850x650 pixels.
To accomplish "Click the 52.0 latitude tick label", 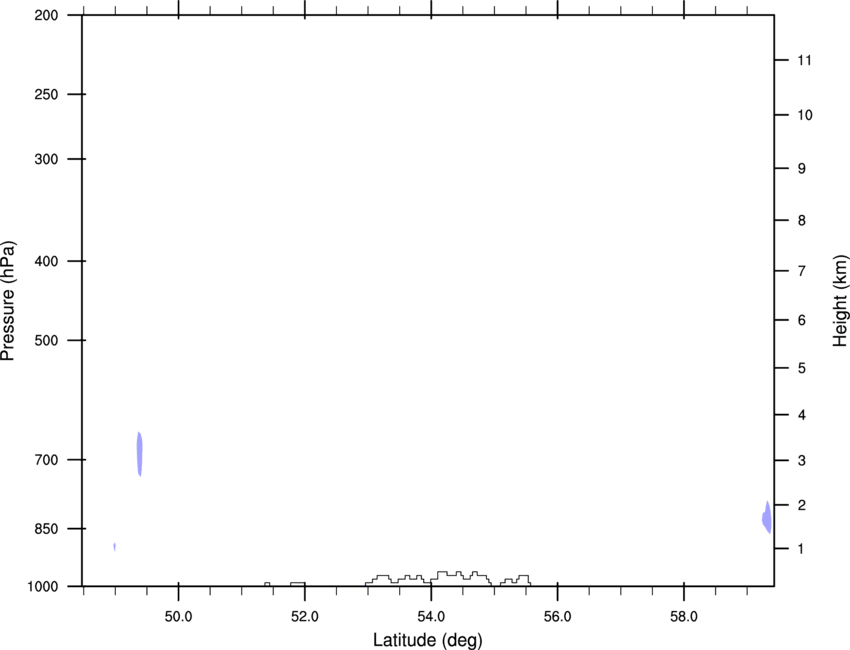I will point(305,616).
